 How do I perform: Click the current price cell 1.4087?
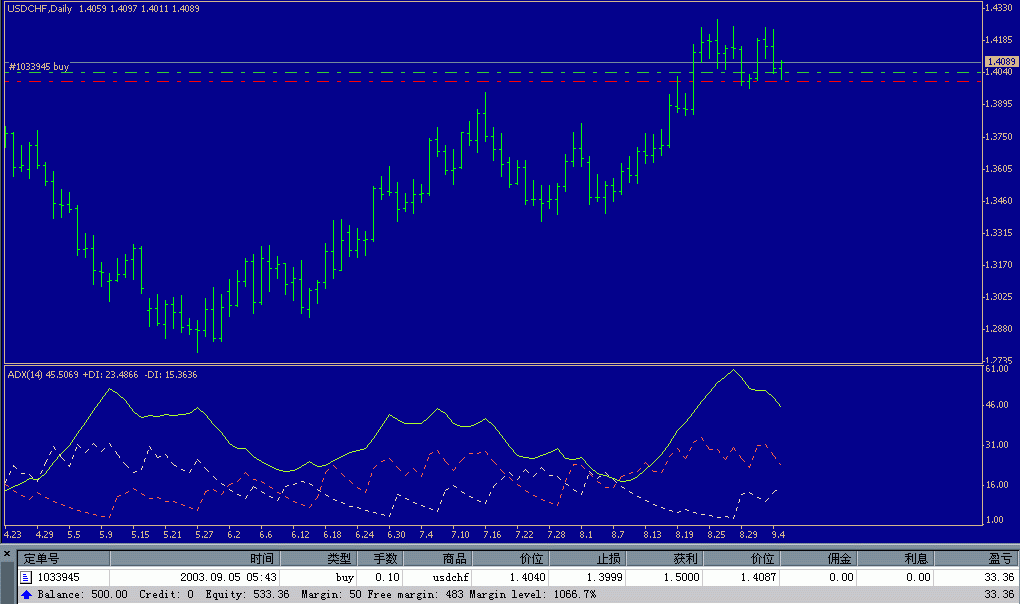(x=758, y=577)
